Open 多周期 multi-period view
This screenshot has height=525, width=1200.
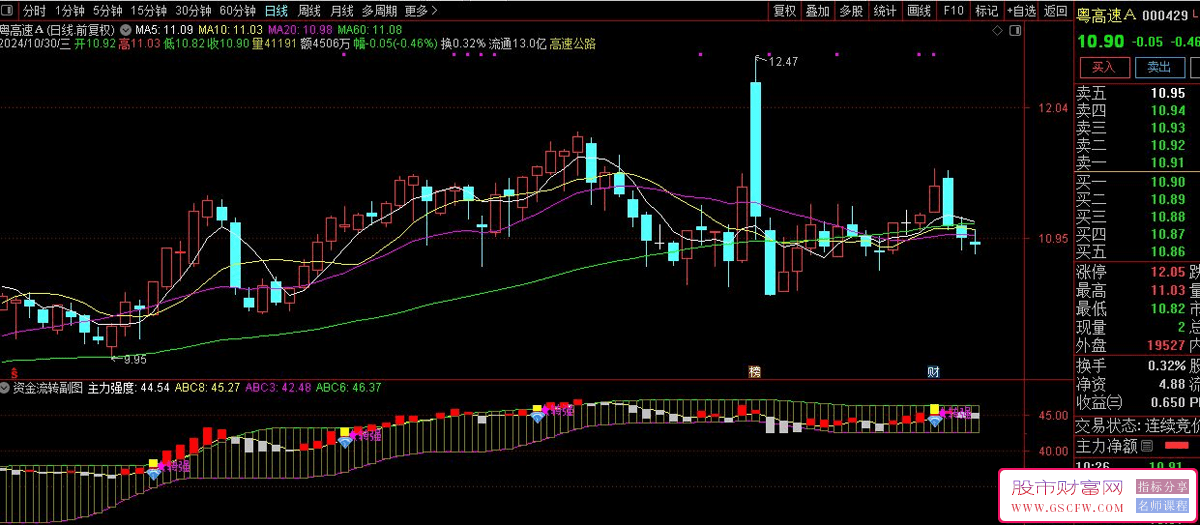(379, 11)
